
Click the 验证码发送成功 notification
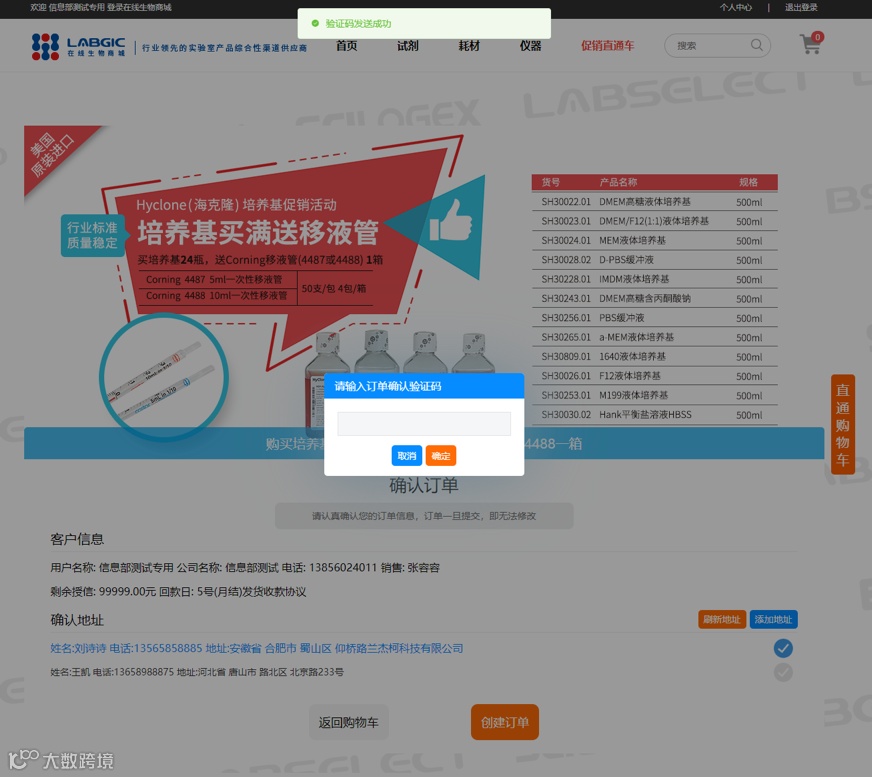[424, 23]
